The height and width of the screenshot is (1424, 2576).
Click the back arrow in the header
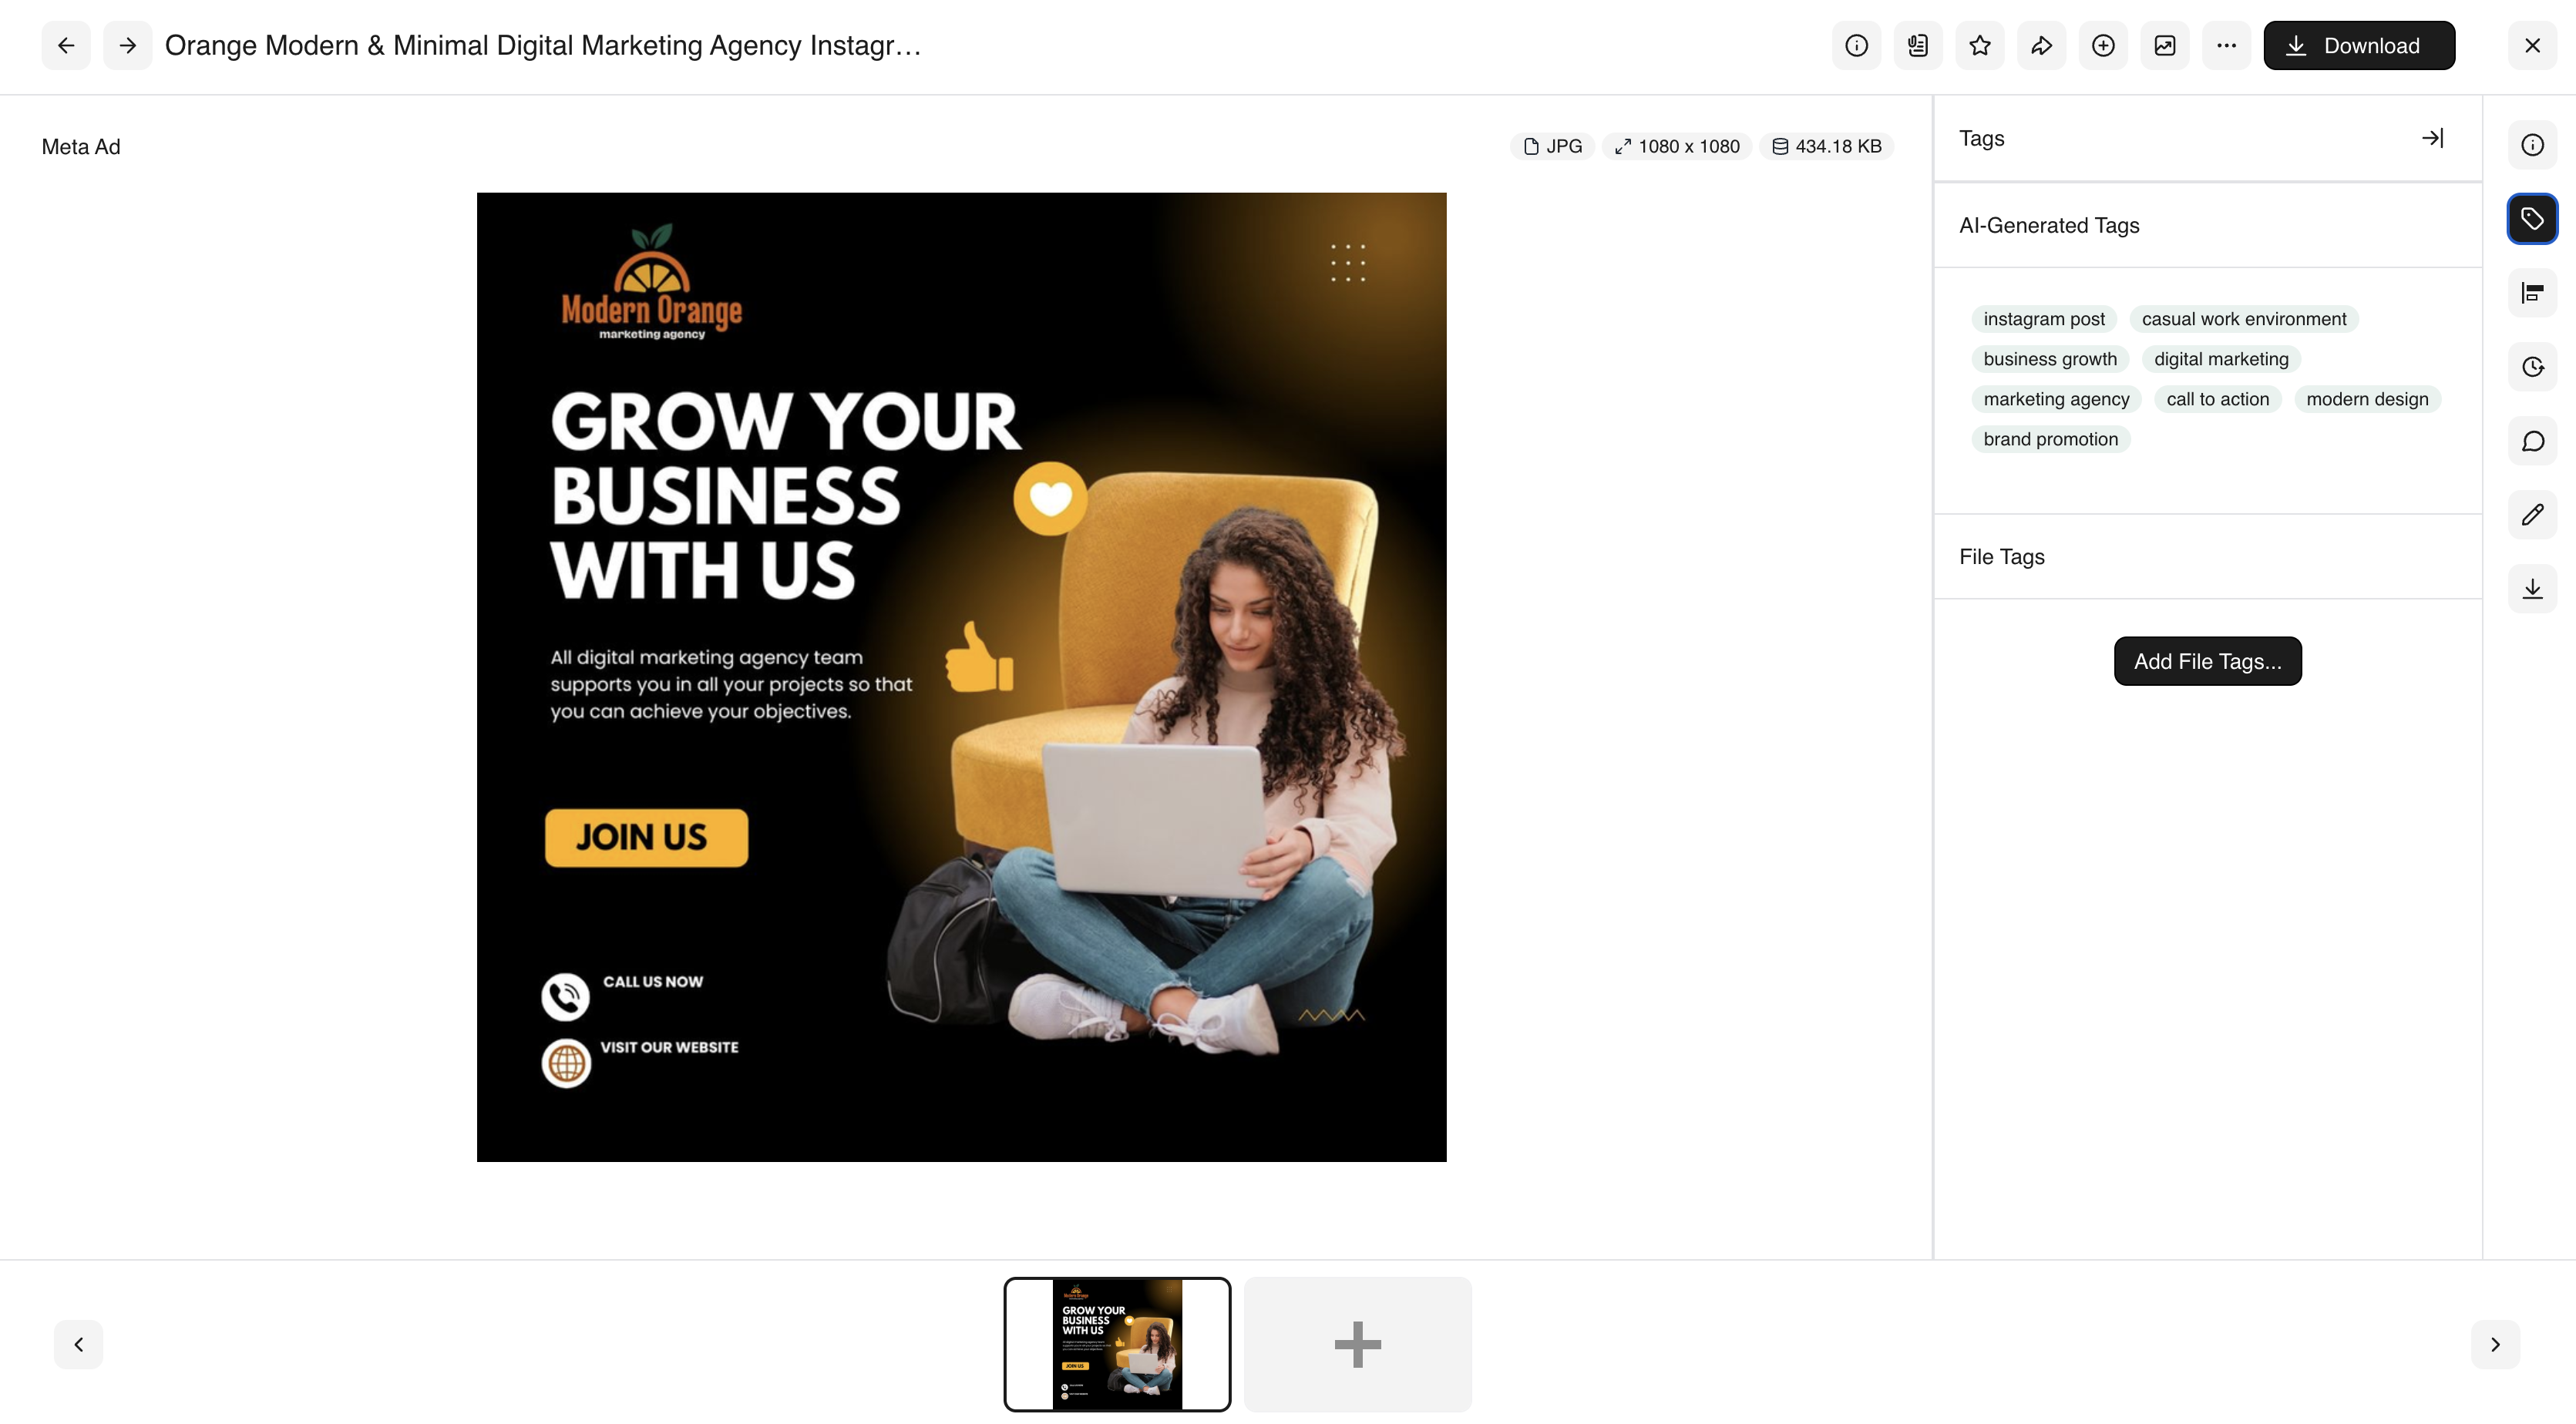[66, 45]
